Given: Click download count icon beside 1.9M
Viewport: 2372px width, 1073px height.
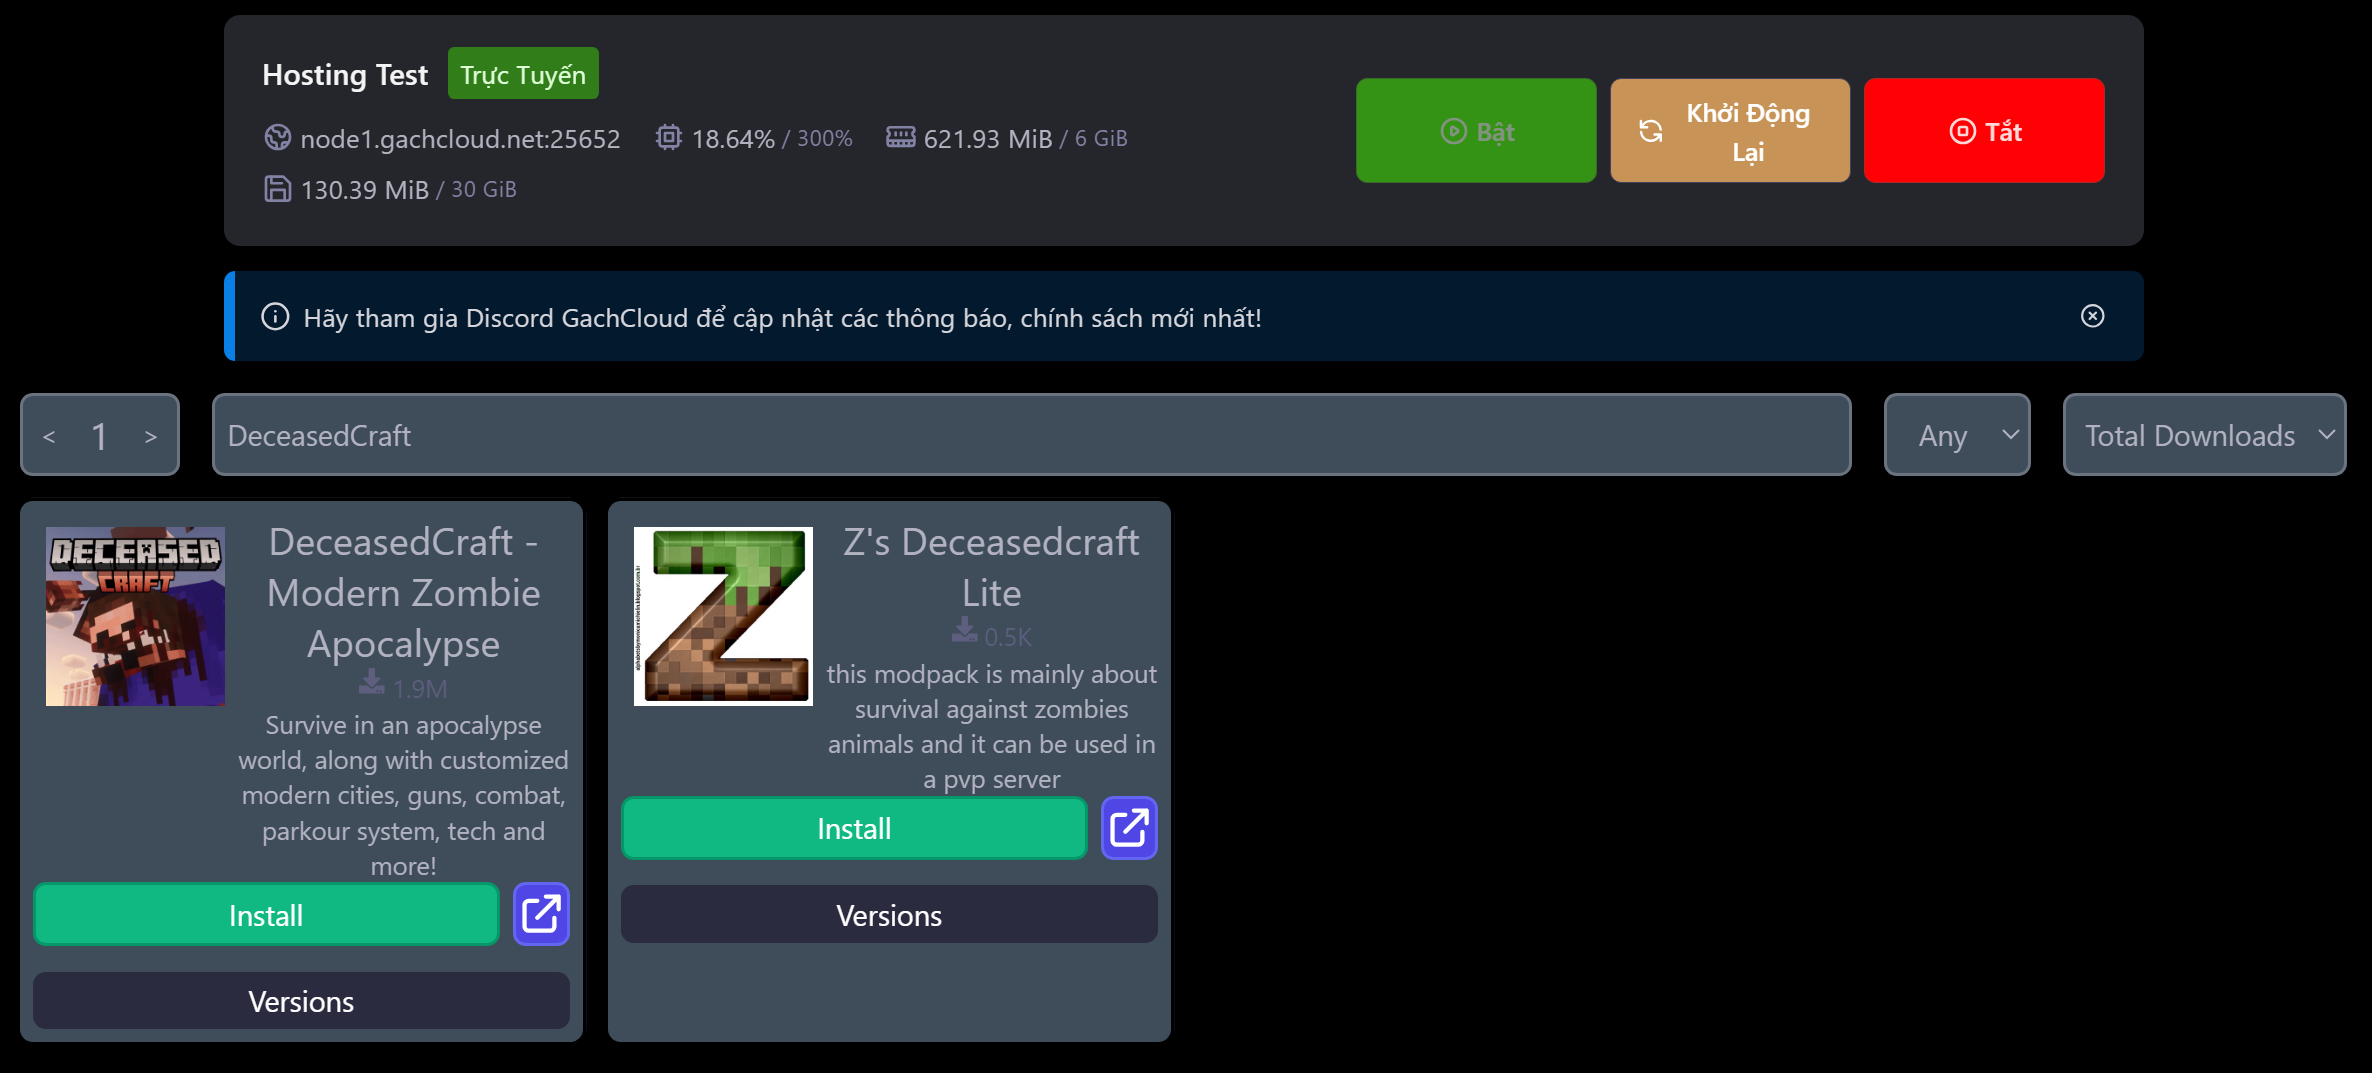Looking at the screenshot, I should coord(372,683).
